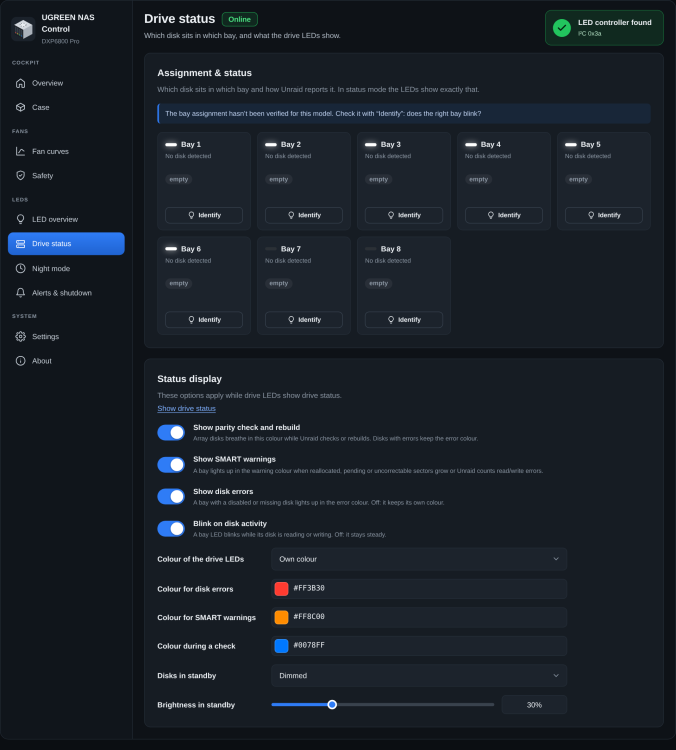Click the Bay 3 LED indicator bar
676x750 pixels.
pos(371,144)
